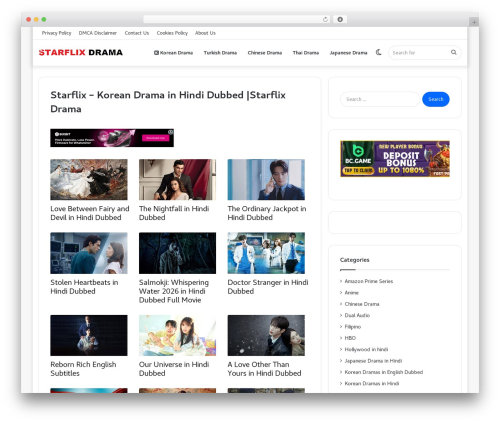Image resolution: width=500 pixels, height=423 pixels.
Task: Open 'Stolen Heartbeats in Hindi Dubbed' title
Action: click(84, 287)
